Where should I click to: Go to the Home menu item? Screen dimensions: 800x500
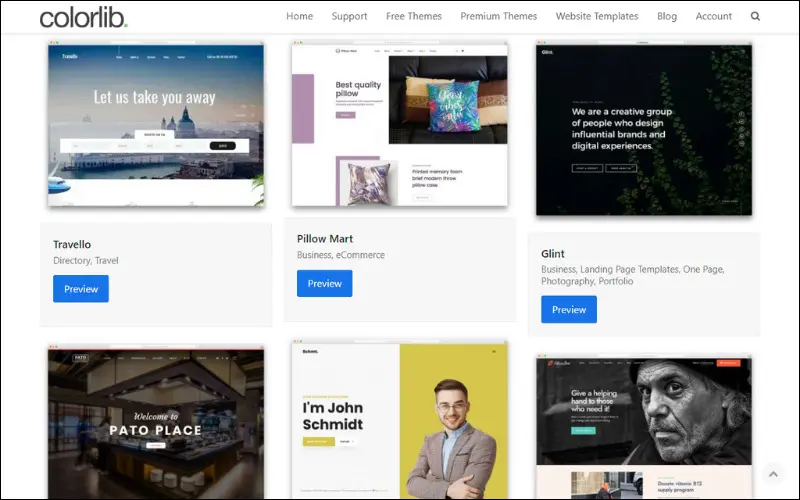pos(299,16)
